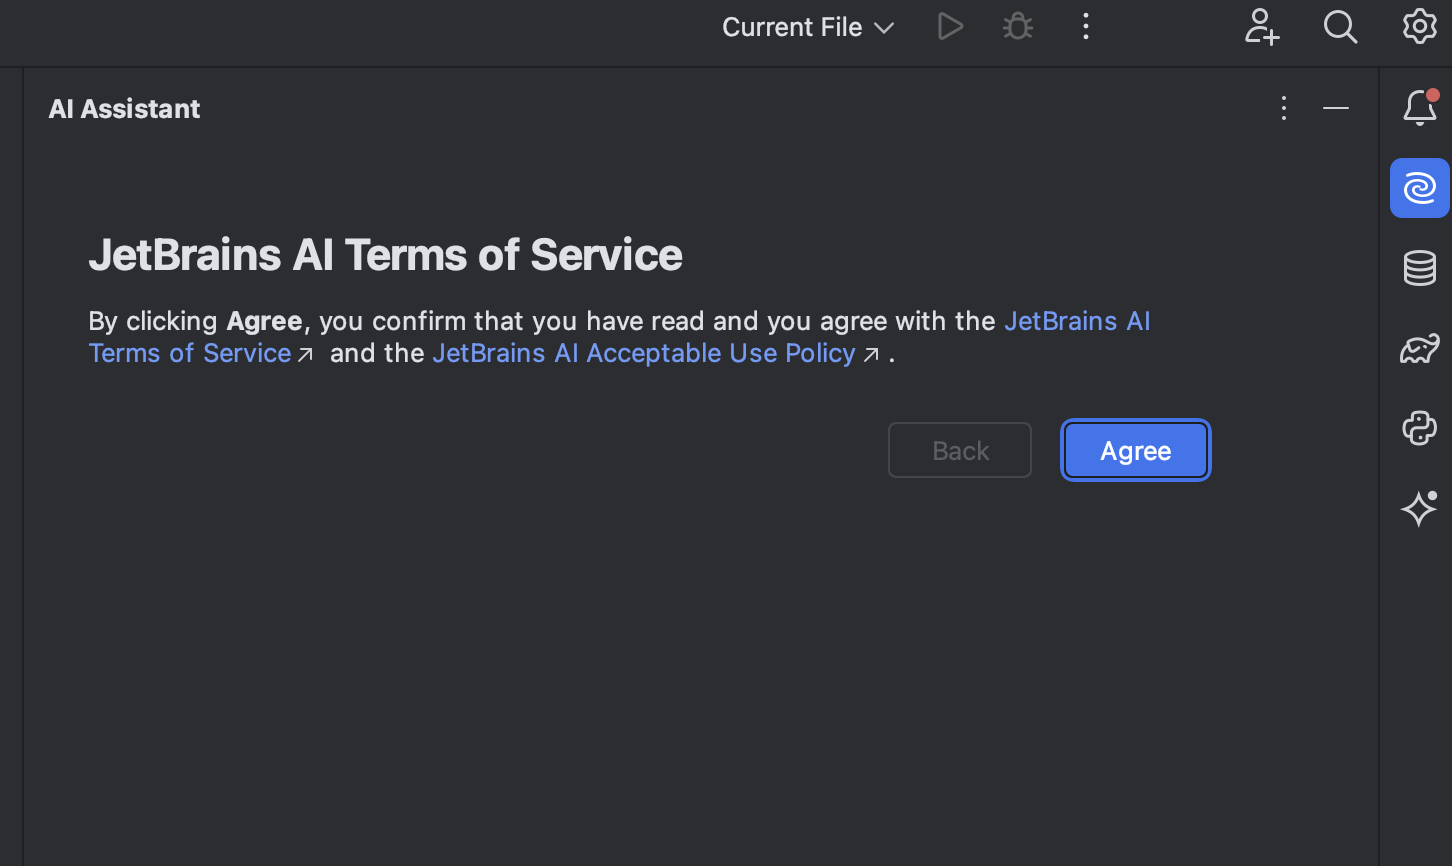Click the Run button in toolbar
The height and width of the screenshot is (866, 1452).
click(950, 27)
